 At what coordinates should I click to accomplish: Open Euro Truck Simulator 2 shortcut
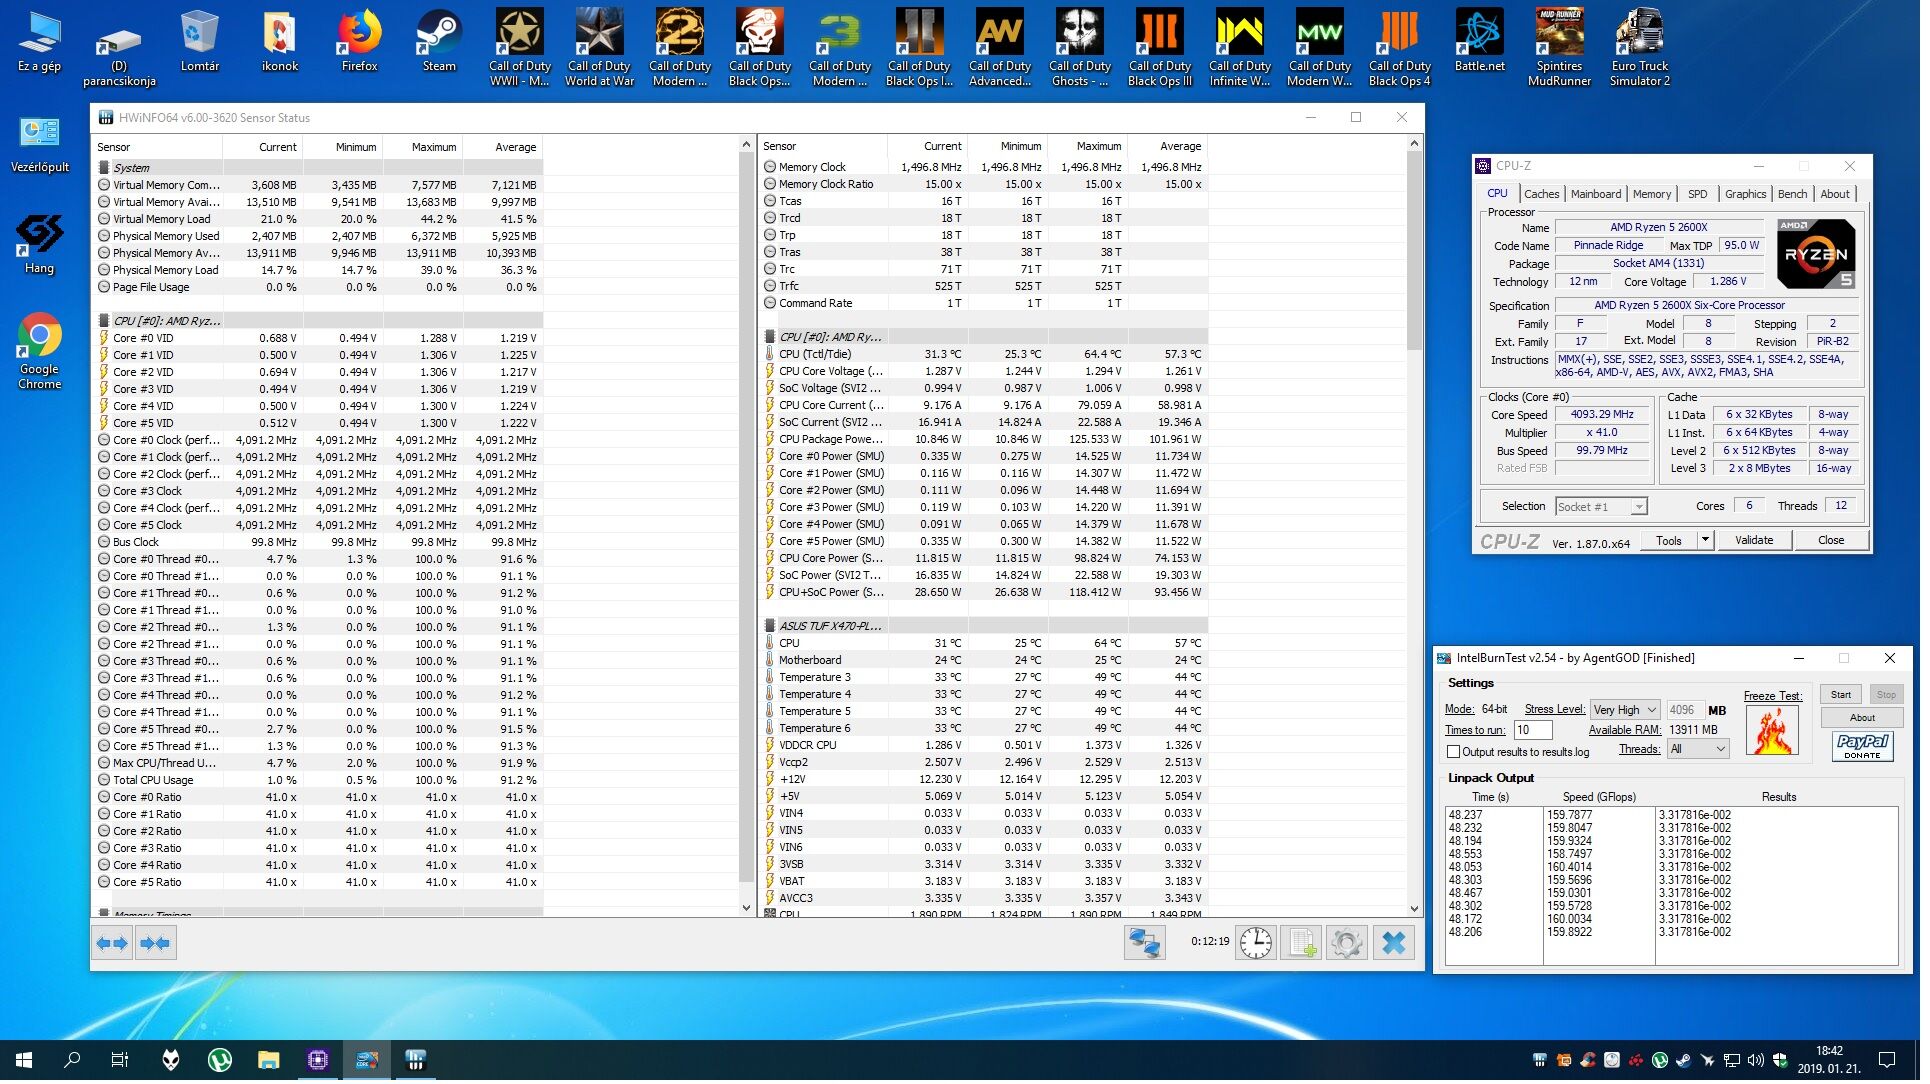tap(1648, 48)
